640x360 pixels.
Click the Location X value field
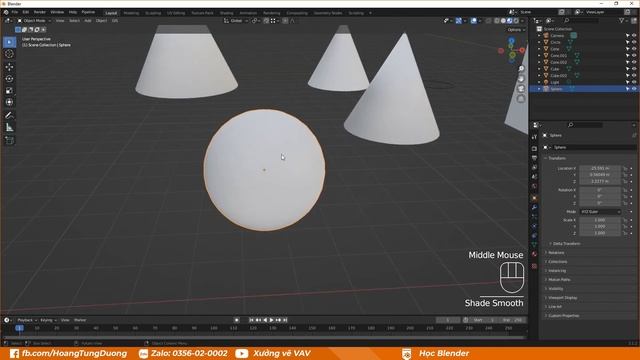(x=600, y=168)
